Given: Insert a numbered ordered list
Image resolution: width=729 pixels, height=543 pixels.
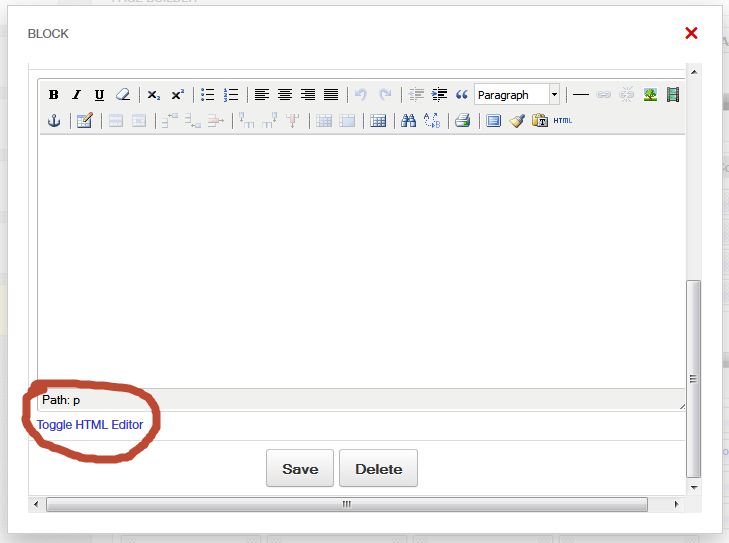Looking at the screenshot, I should pyautogui.click(x=231, y=95).
